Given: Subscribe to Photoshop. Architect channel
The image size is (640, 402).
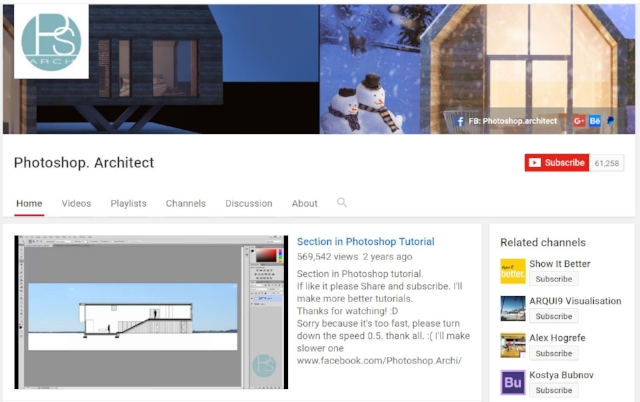Looking at the screenshot, I should (x=557, y=162).
